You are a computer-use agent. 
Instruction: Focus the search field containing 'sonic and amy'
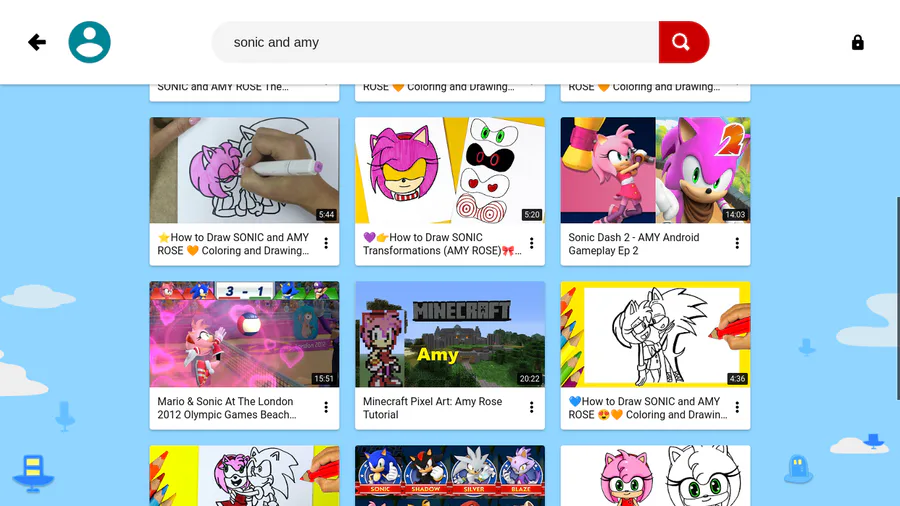435,42
